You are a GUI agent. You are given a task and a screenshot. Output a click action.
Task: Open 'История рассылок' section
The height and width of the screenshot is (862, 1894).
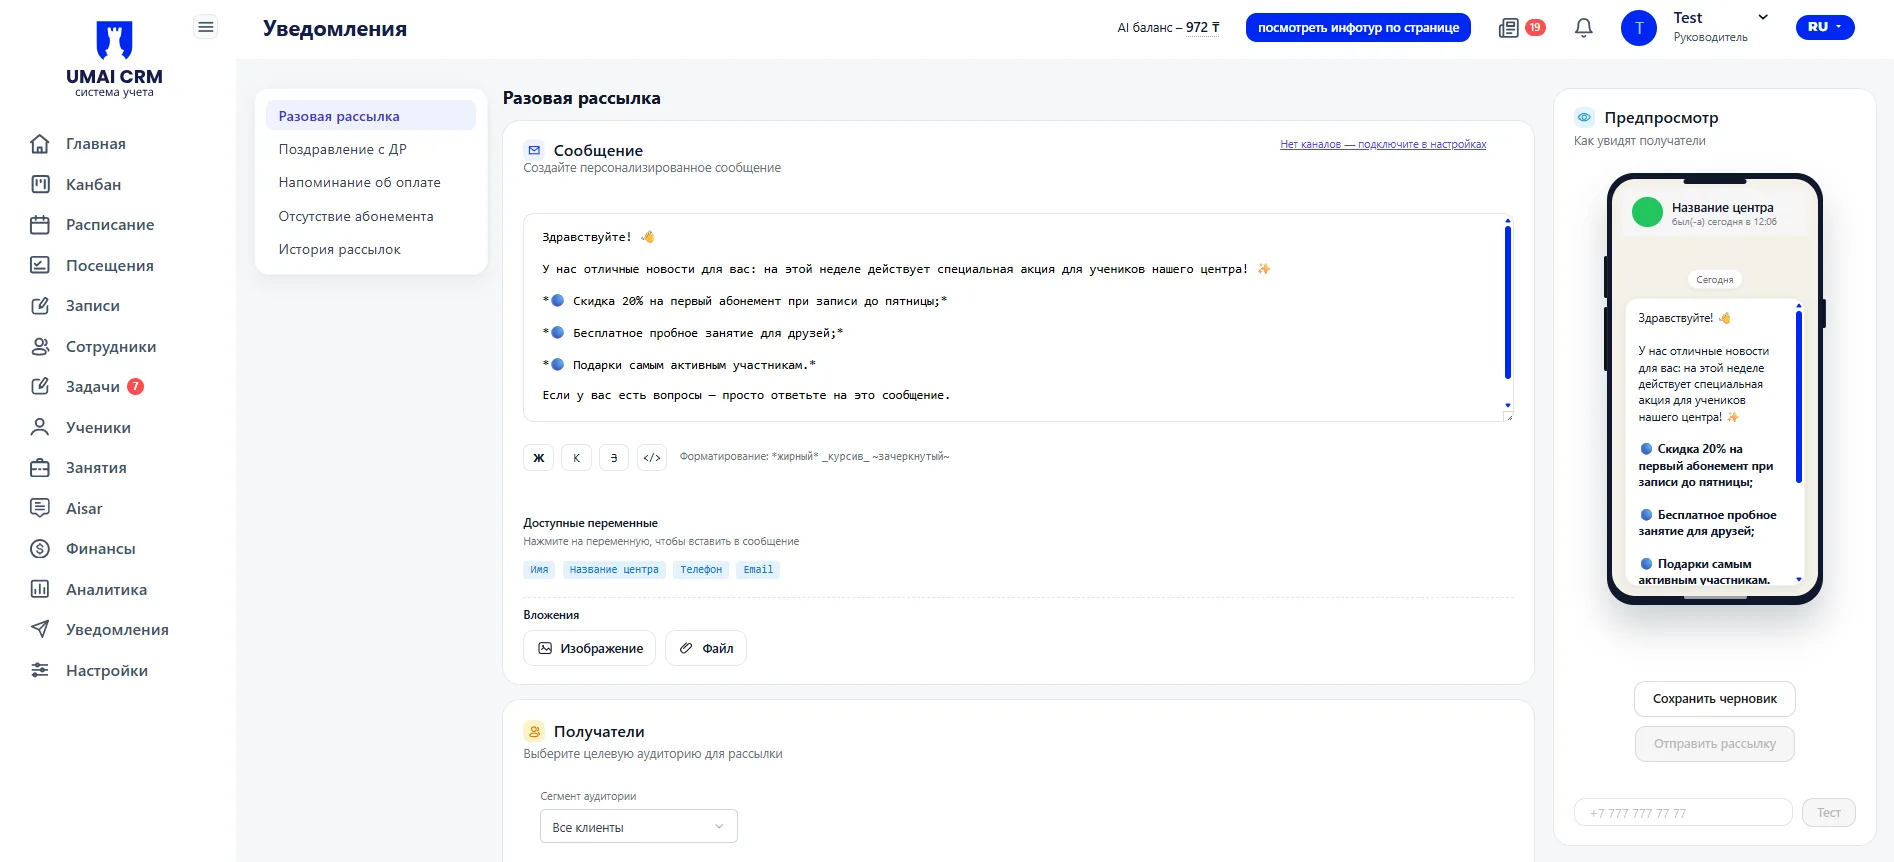[x=339, y=249]
